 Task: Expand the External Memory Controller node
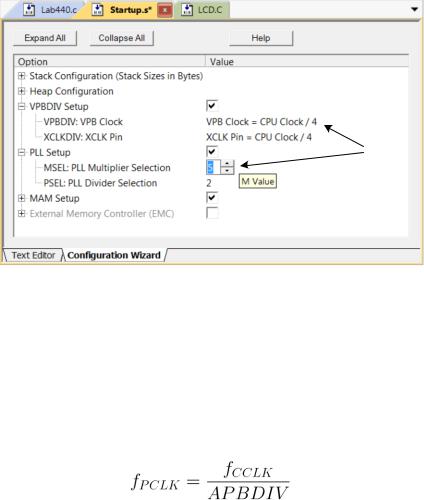(x=22, y=213)
